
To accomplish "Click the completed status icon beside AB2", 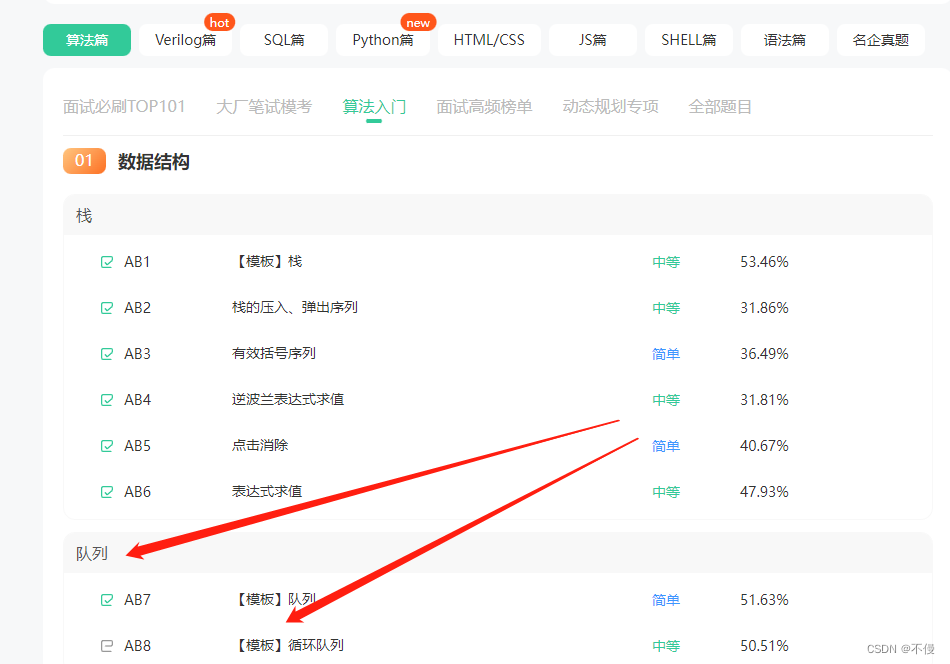I will [x=107, y=308].
